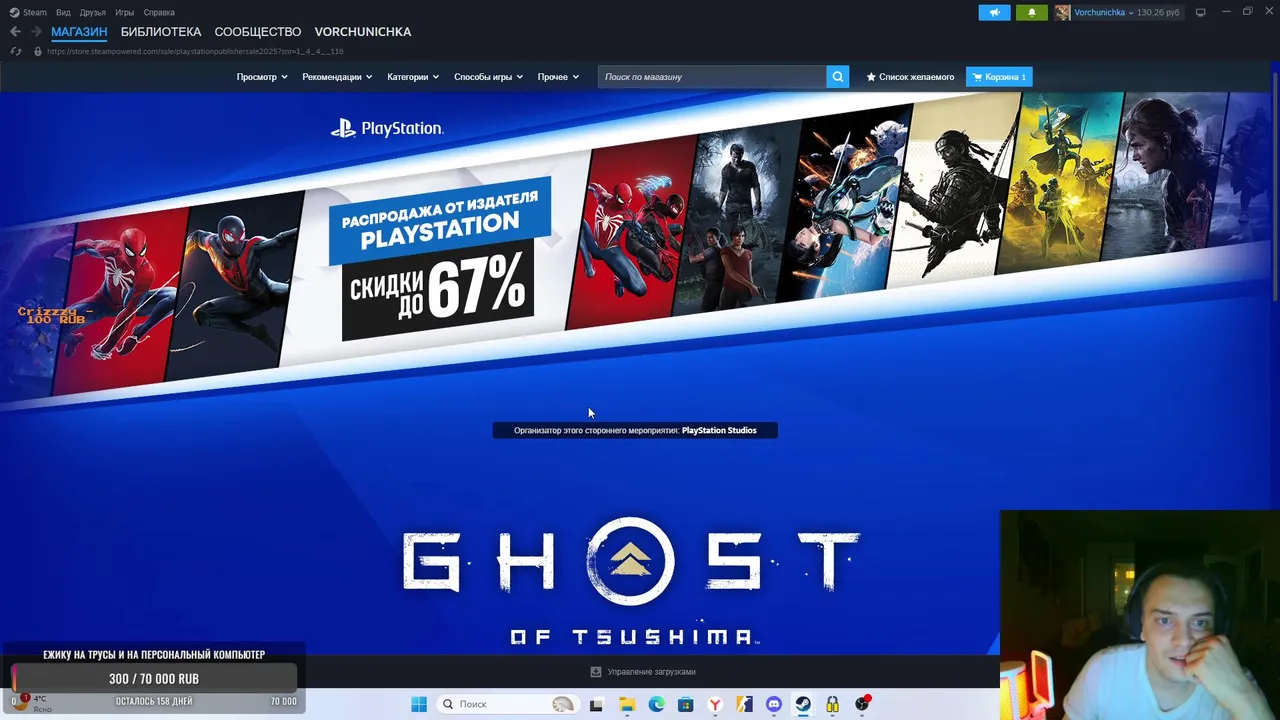Launch Microsoft Edge from the taskbar

656,704
